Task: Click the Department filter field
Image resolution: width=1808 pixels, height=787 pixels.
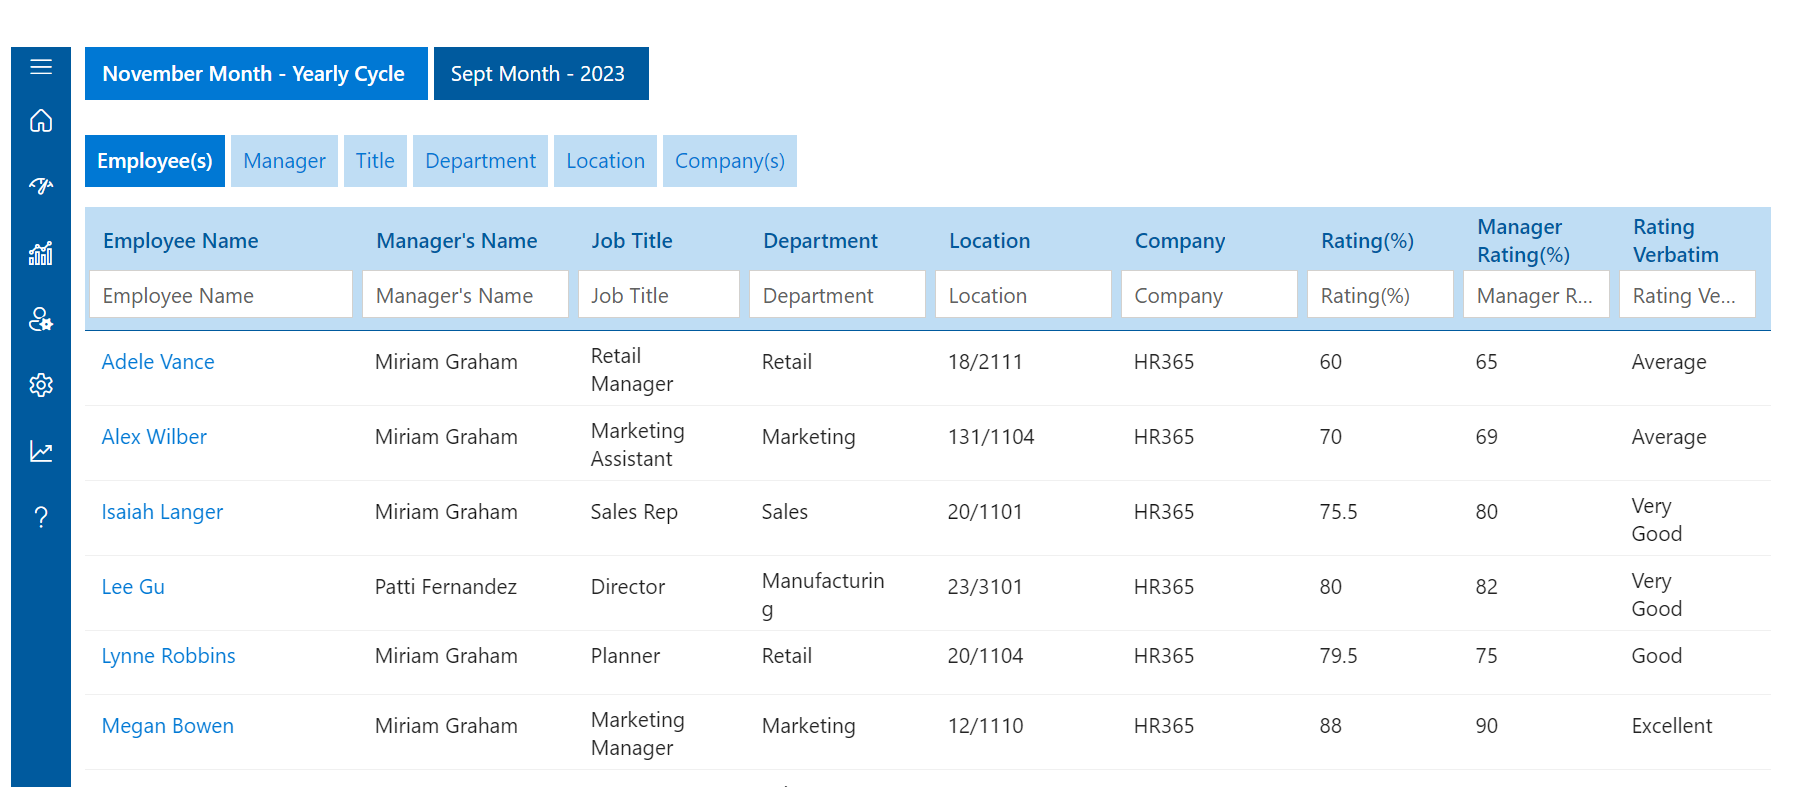Action: (x=837, y=295)
